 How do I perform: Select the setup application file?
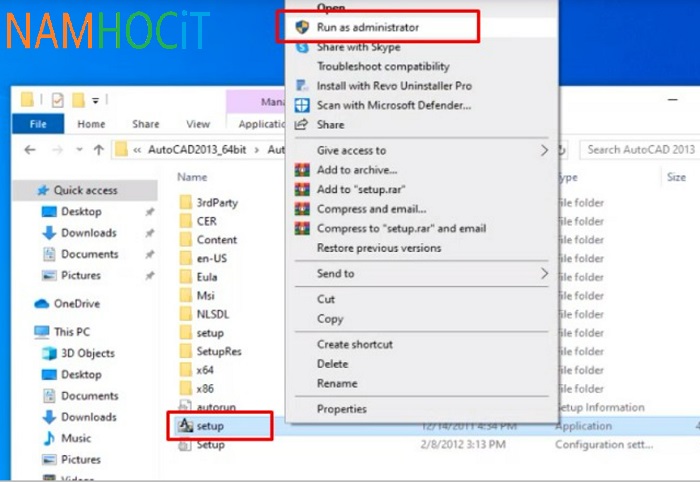[x=210, y=426]
